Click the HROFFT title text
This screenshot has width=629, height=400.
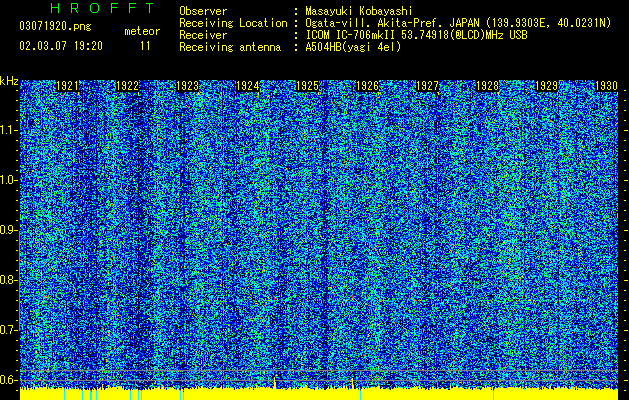[102, 8]
